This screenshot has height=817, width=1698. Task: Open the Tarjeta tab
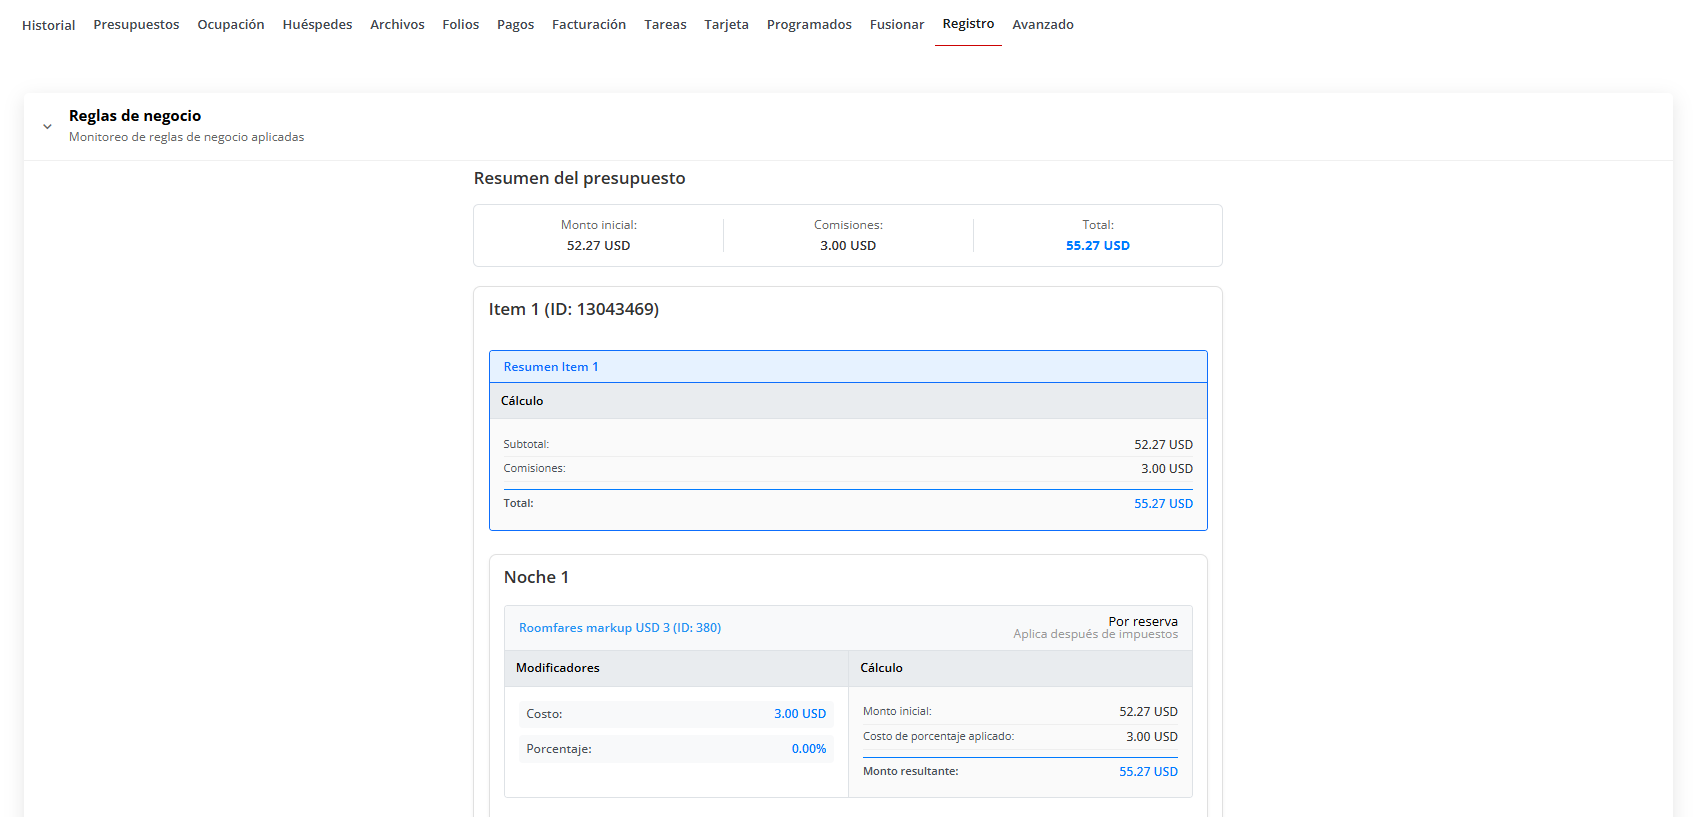tap(726, 25)
